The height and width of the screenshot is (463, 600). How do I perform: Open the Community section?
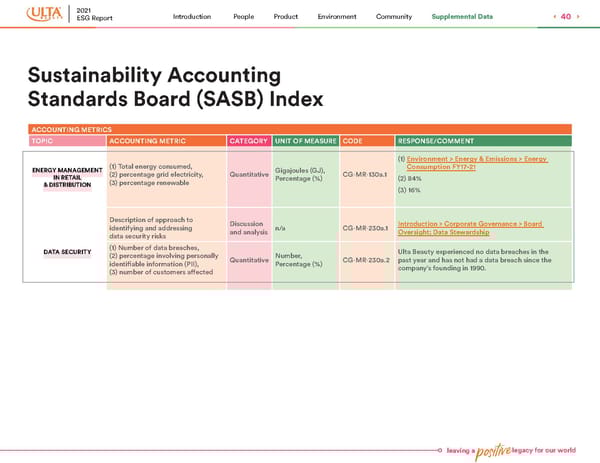click(x=394, y=16)
